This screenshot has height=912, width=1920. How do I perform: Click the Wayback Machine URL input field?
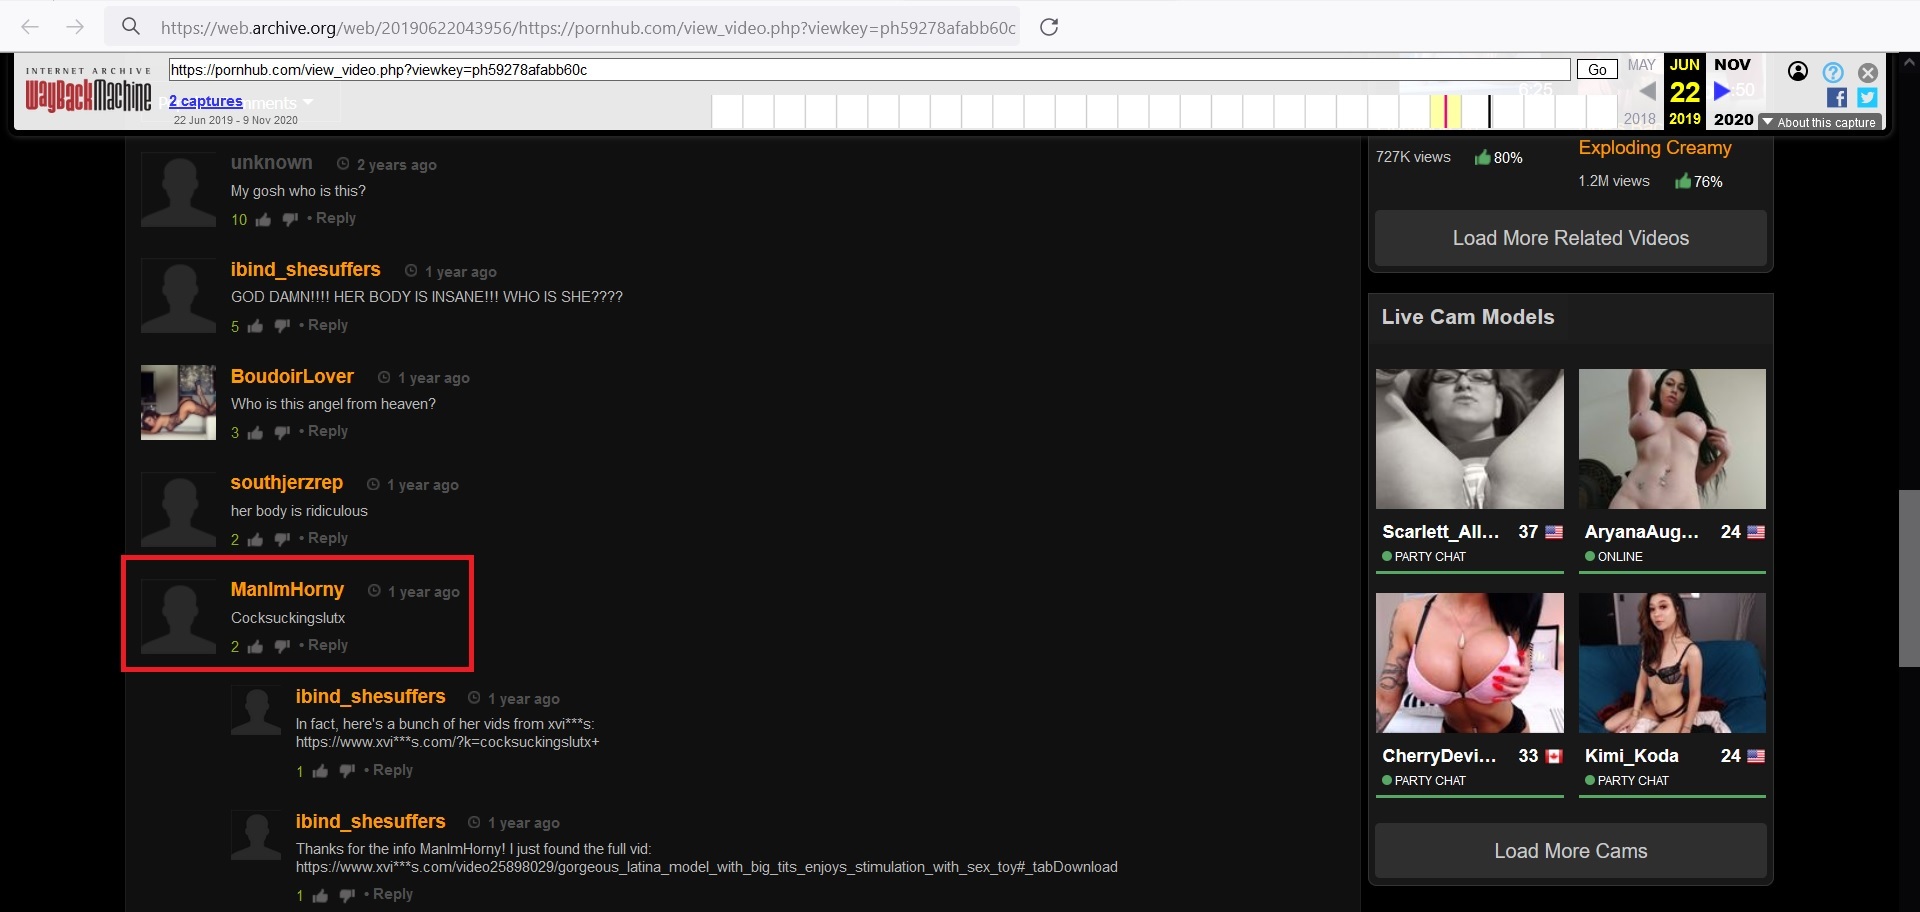[869, 69]
